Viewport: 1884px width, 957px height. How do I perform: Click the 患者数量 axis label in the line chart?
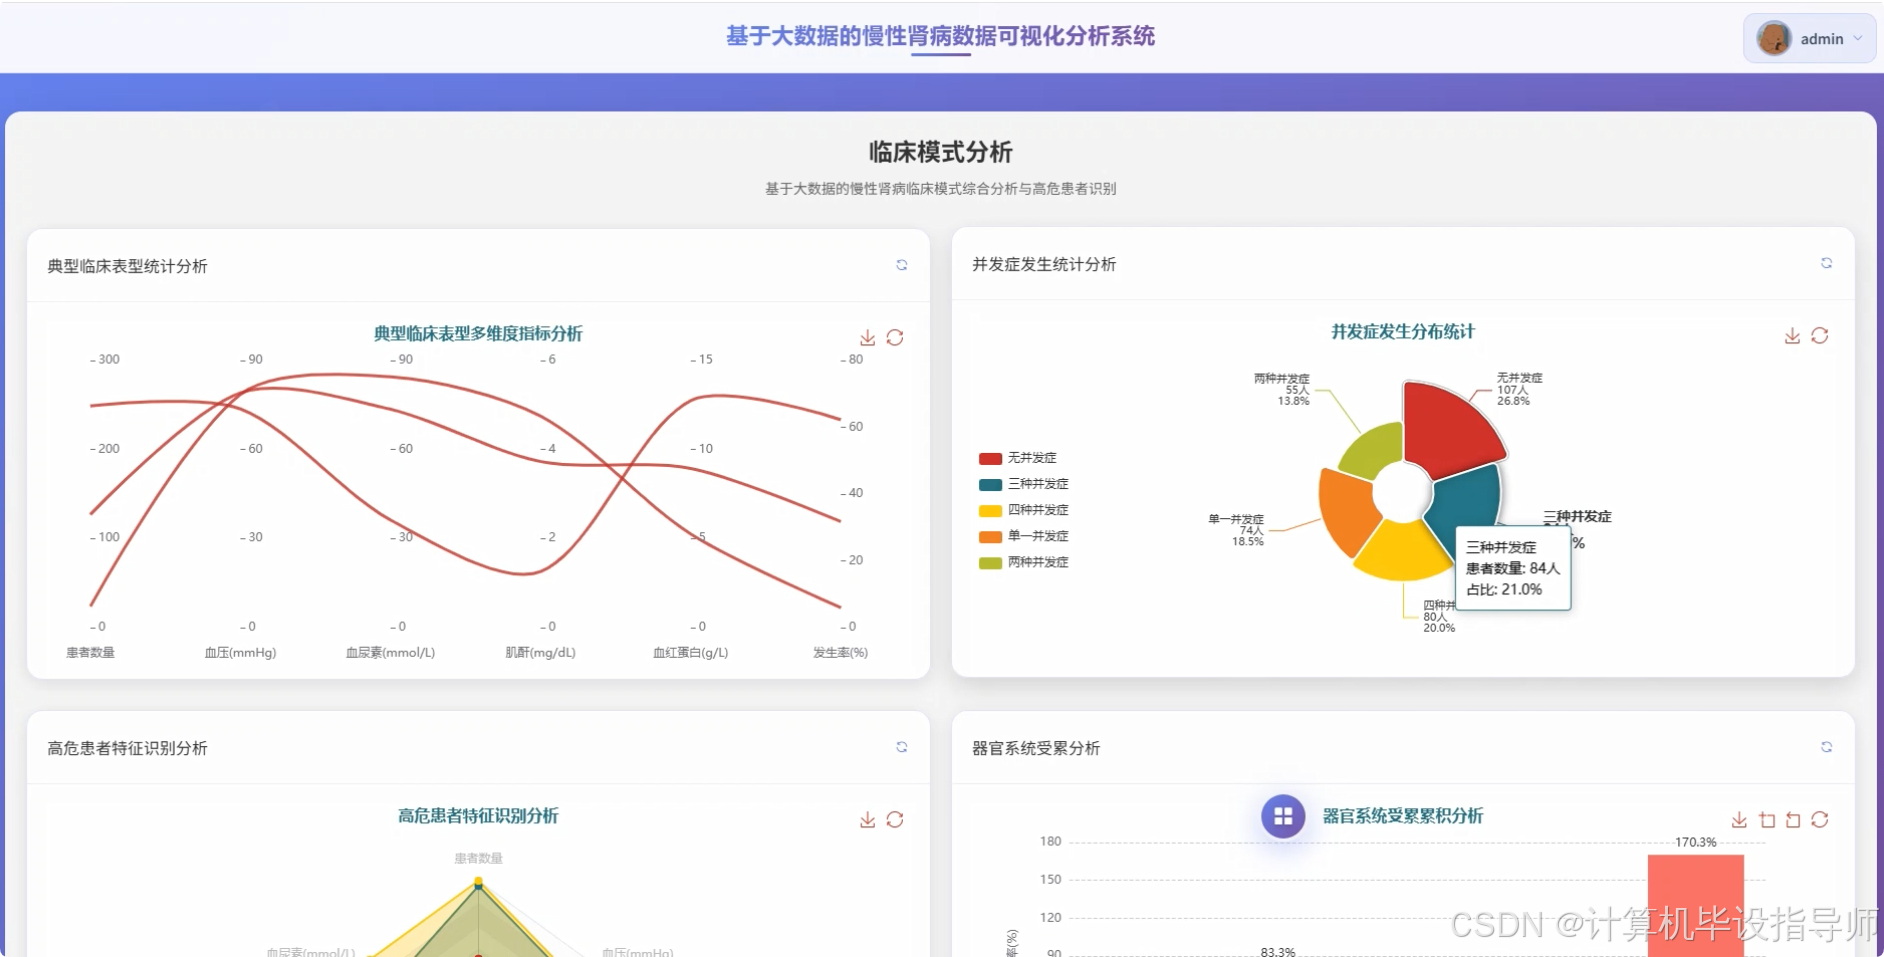[x=91, y=652]
